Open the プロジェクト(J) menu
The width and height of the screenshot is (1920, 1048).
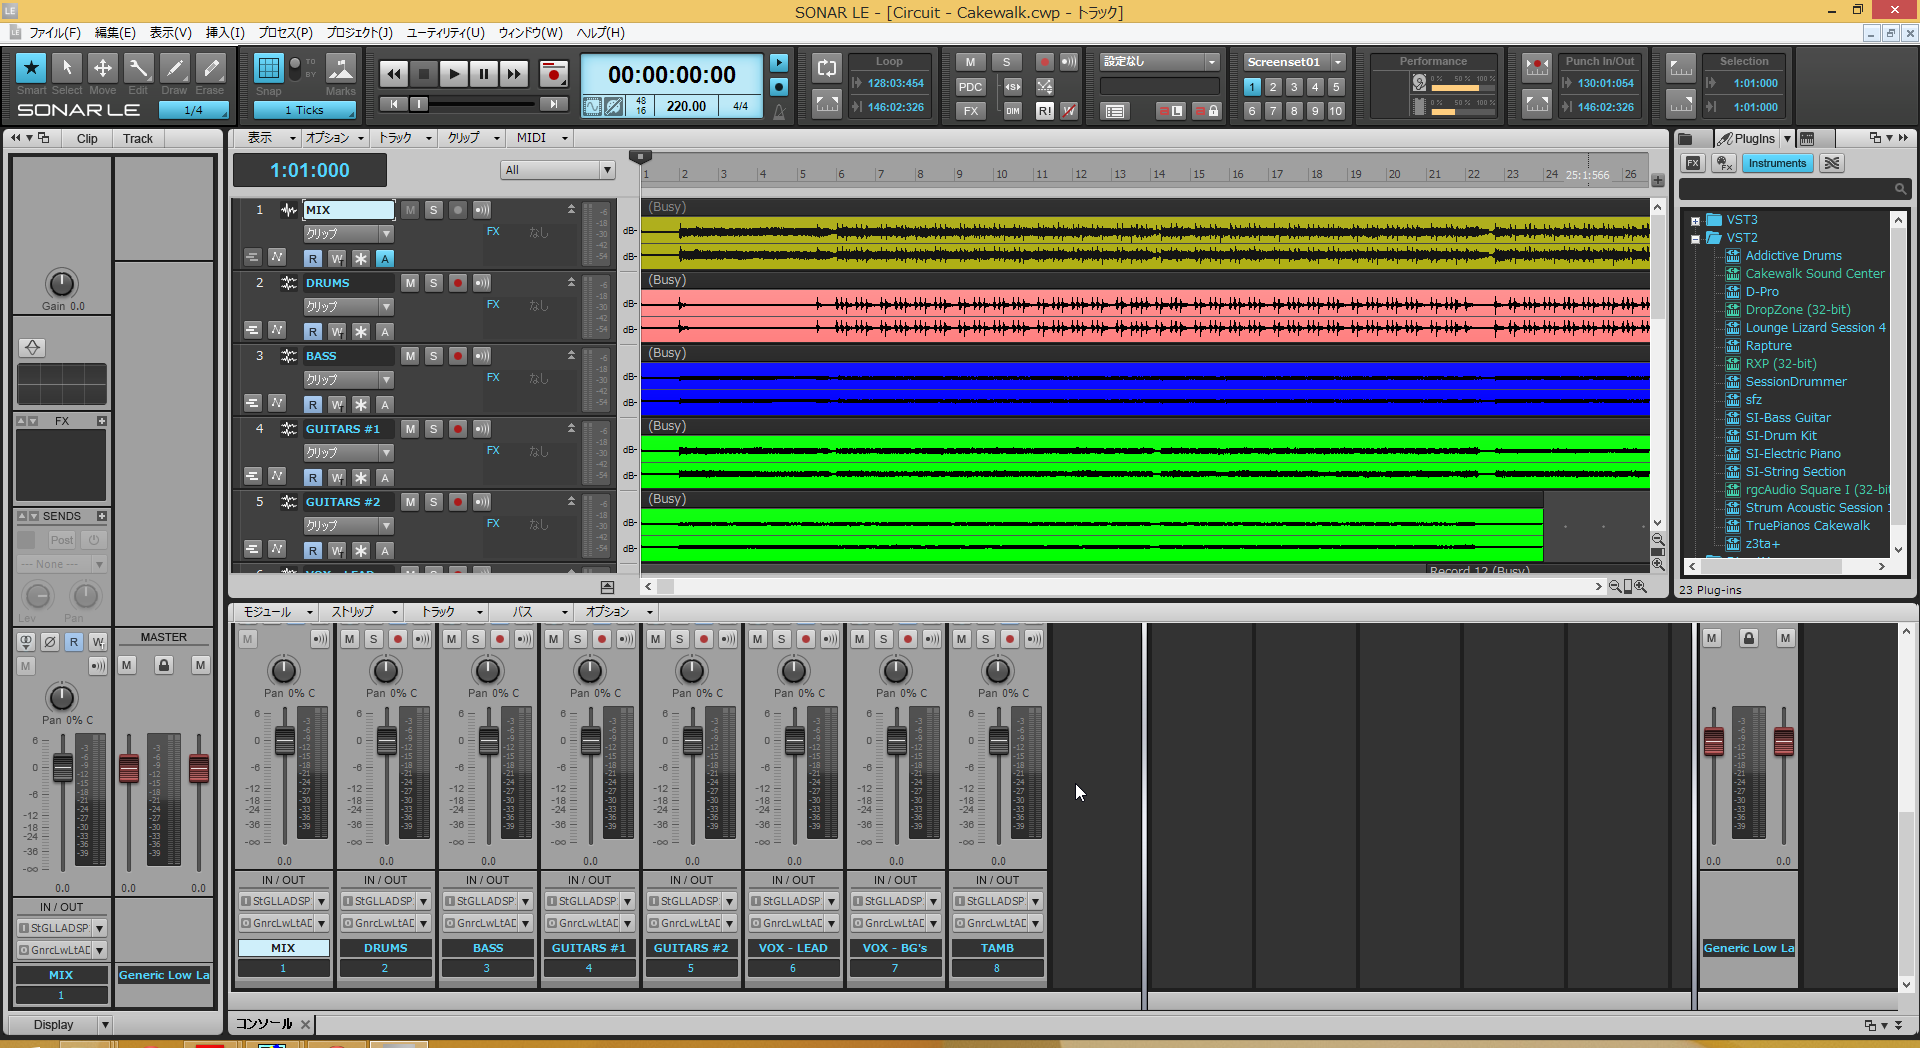pos(359,33)
